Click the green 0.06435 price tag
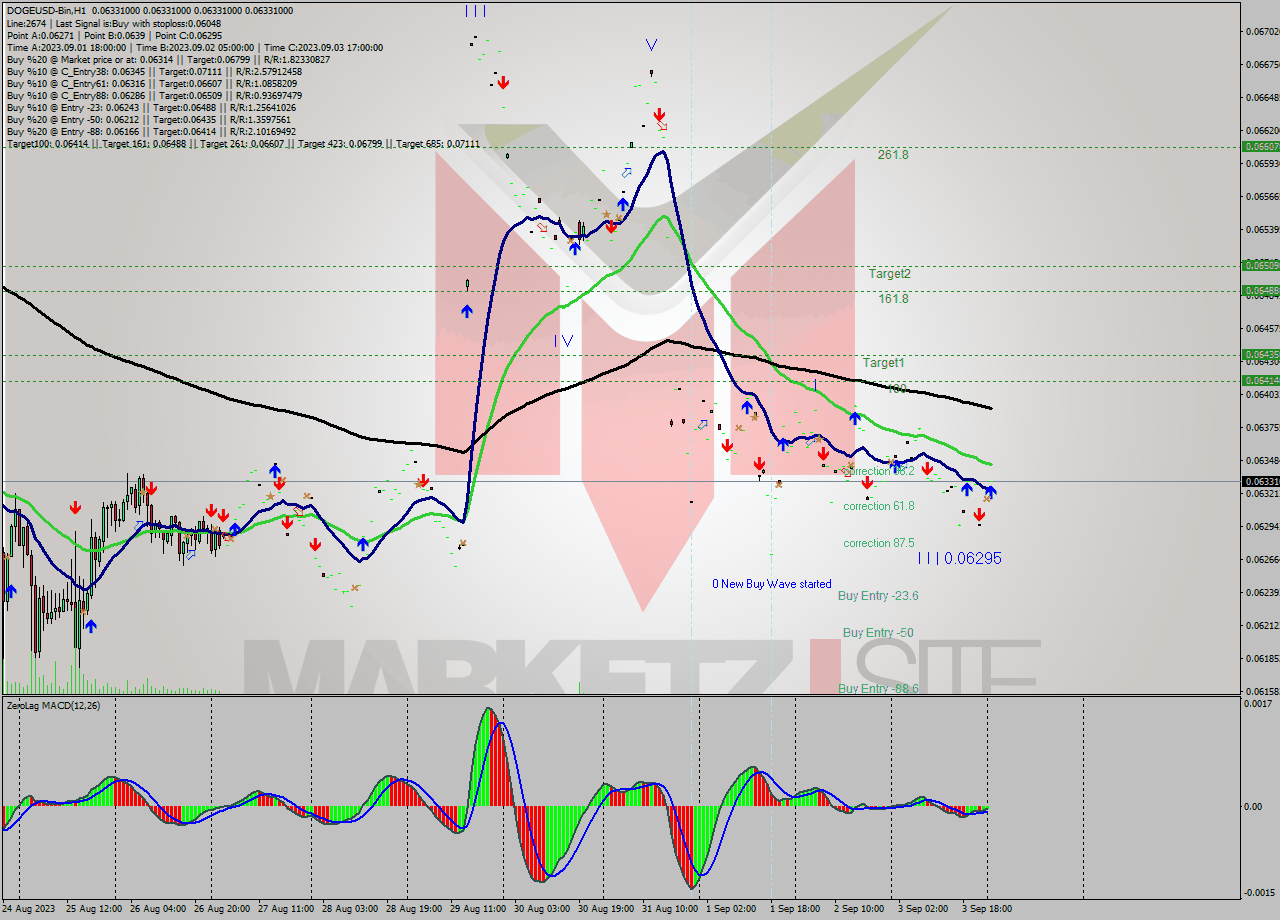 tap(1260, 354)
